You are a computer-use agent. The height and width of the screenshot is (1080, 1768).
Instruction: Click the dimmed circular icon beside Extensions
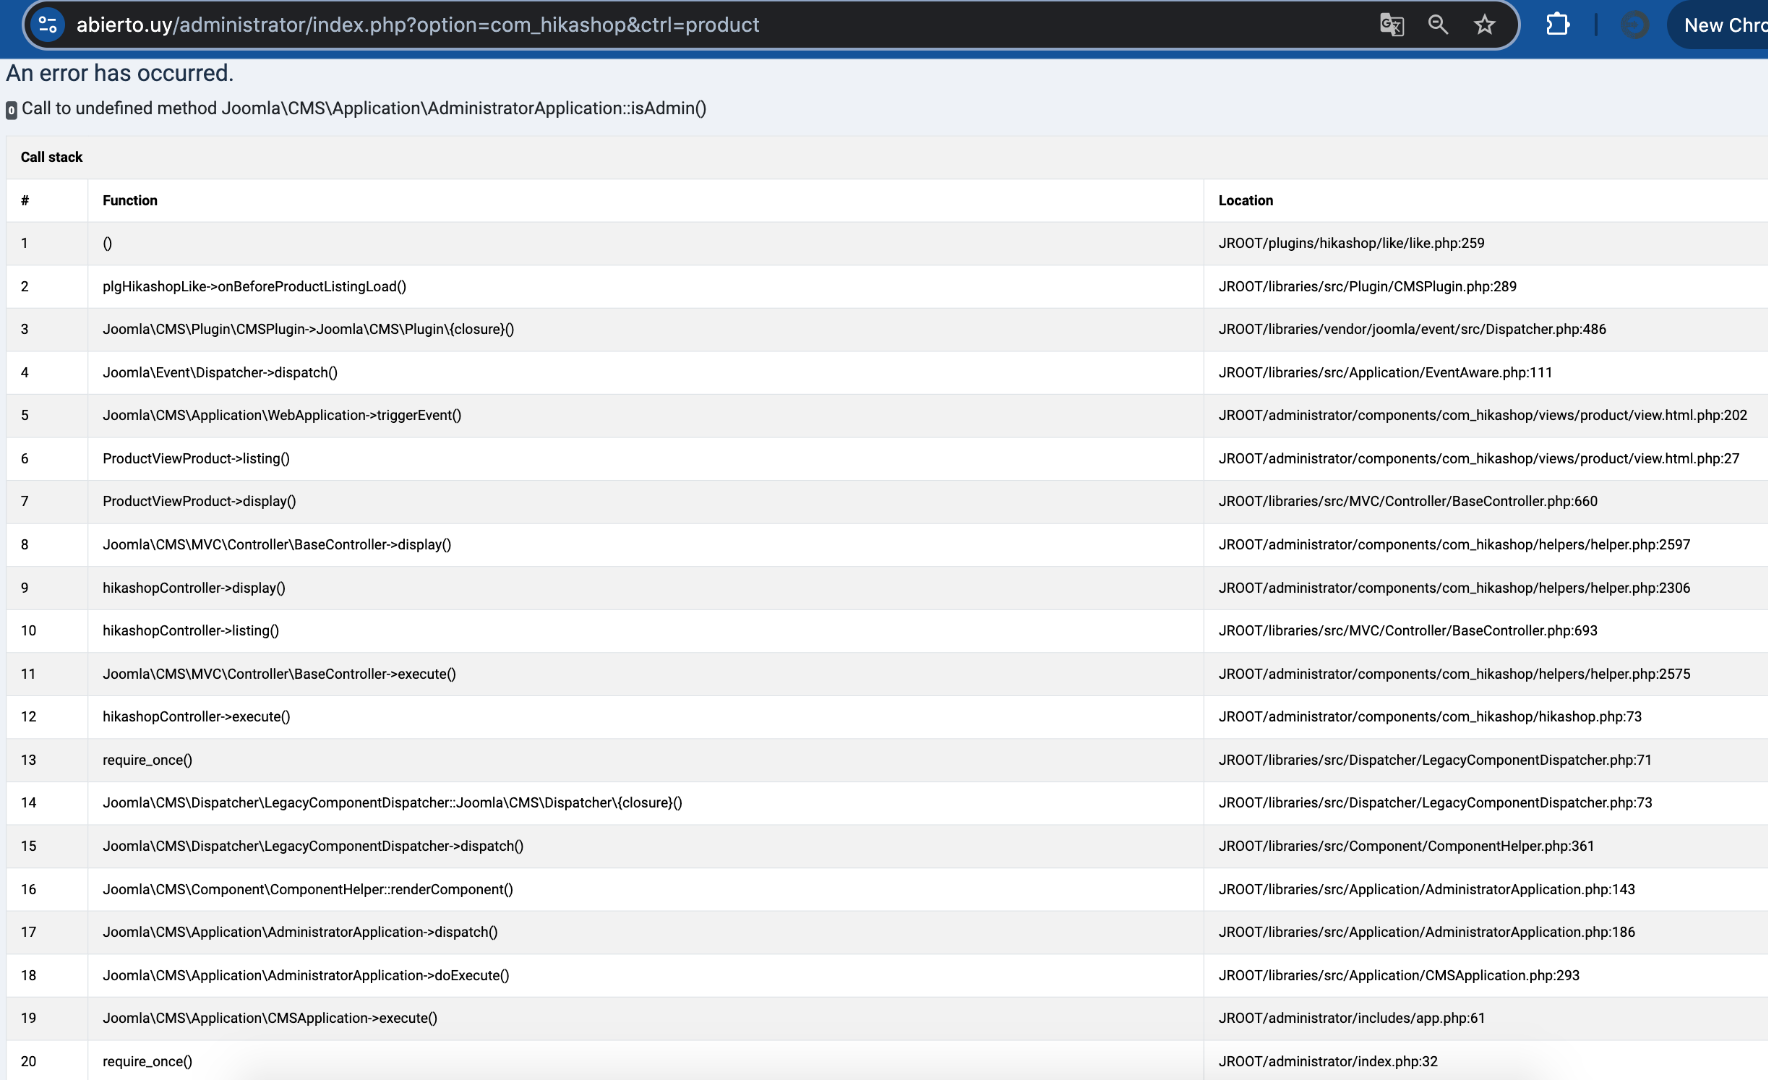tap(1634, 25)
